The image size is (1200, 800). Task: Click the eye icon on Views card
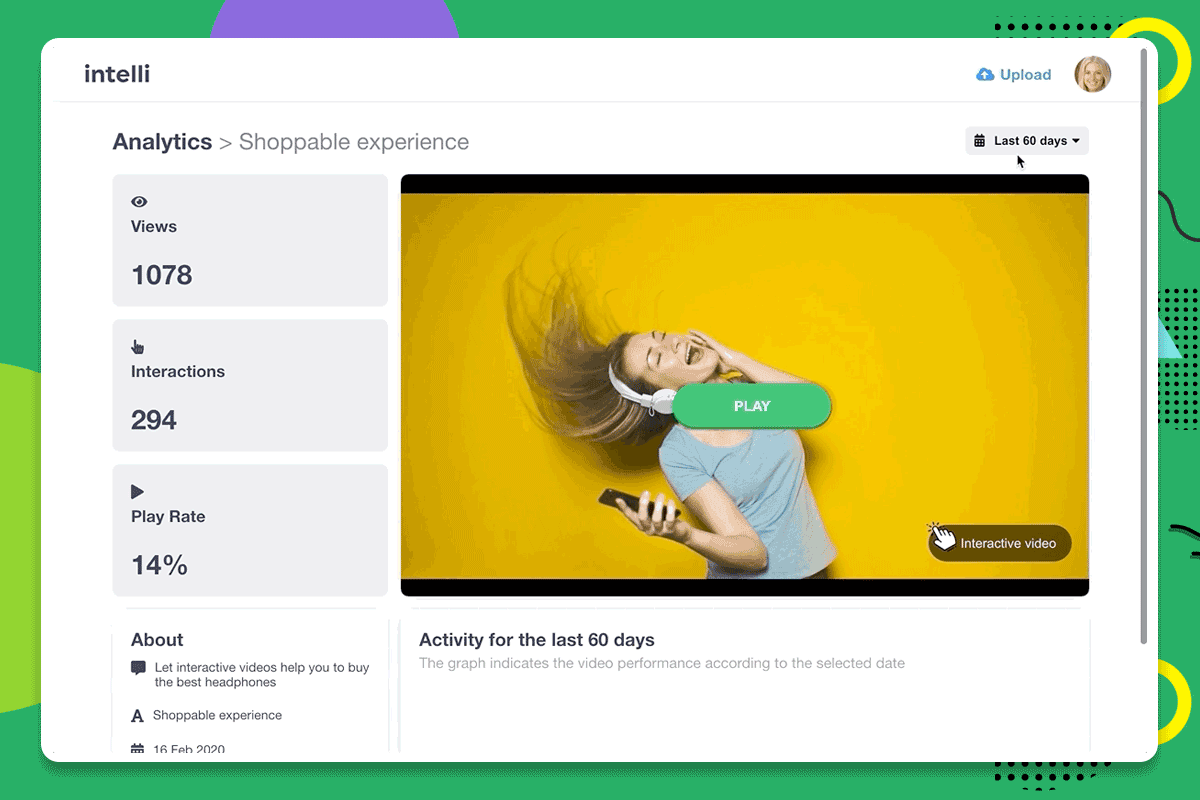pyautogui.click(x=139, y=202)
